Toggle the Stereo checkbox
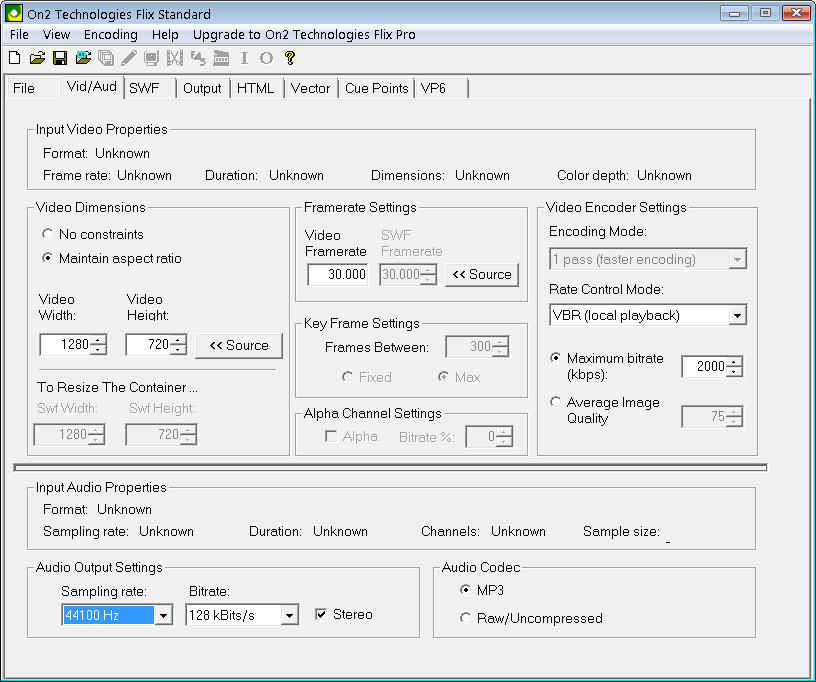Image resolution: width=816 pixels, height=682 pixels. [322, 615]
